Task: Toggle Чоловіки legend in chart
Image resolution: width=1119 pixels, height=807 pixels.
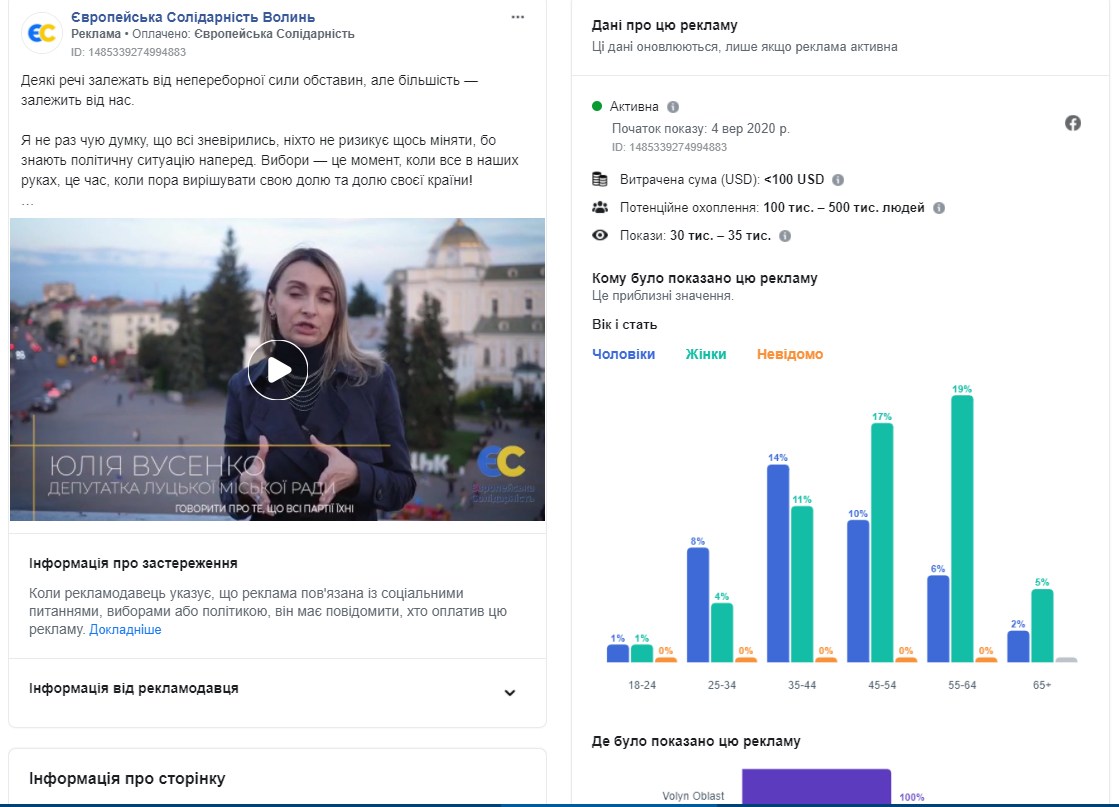Action: click(623, 354)
